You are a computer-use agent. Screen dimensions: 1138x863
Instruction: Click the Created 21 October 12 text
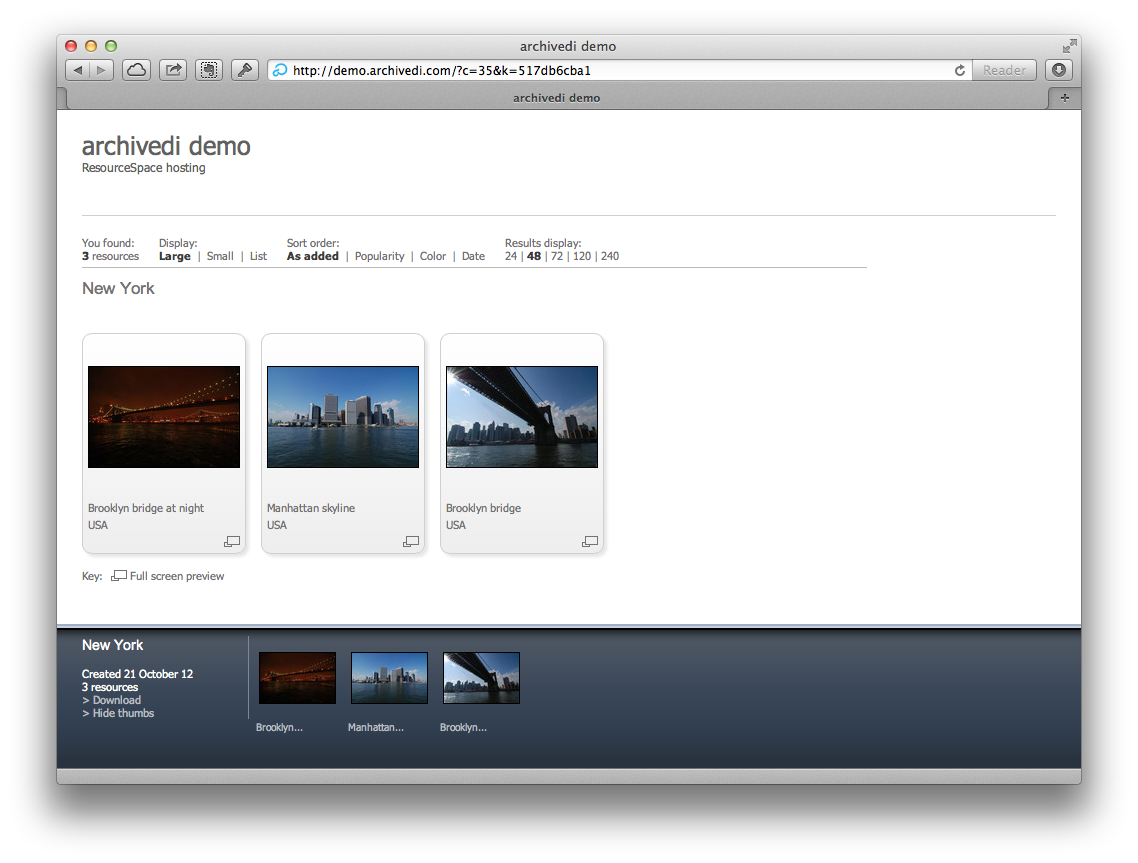coord(137,674)
